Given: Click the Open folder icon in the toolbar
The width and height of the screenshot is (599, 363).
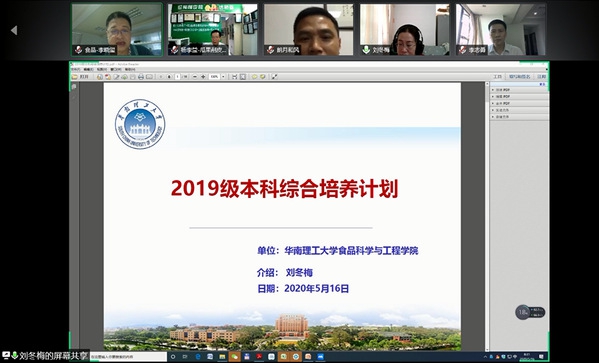Looking at the screenshot, I should (x=74, y=77).
